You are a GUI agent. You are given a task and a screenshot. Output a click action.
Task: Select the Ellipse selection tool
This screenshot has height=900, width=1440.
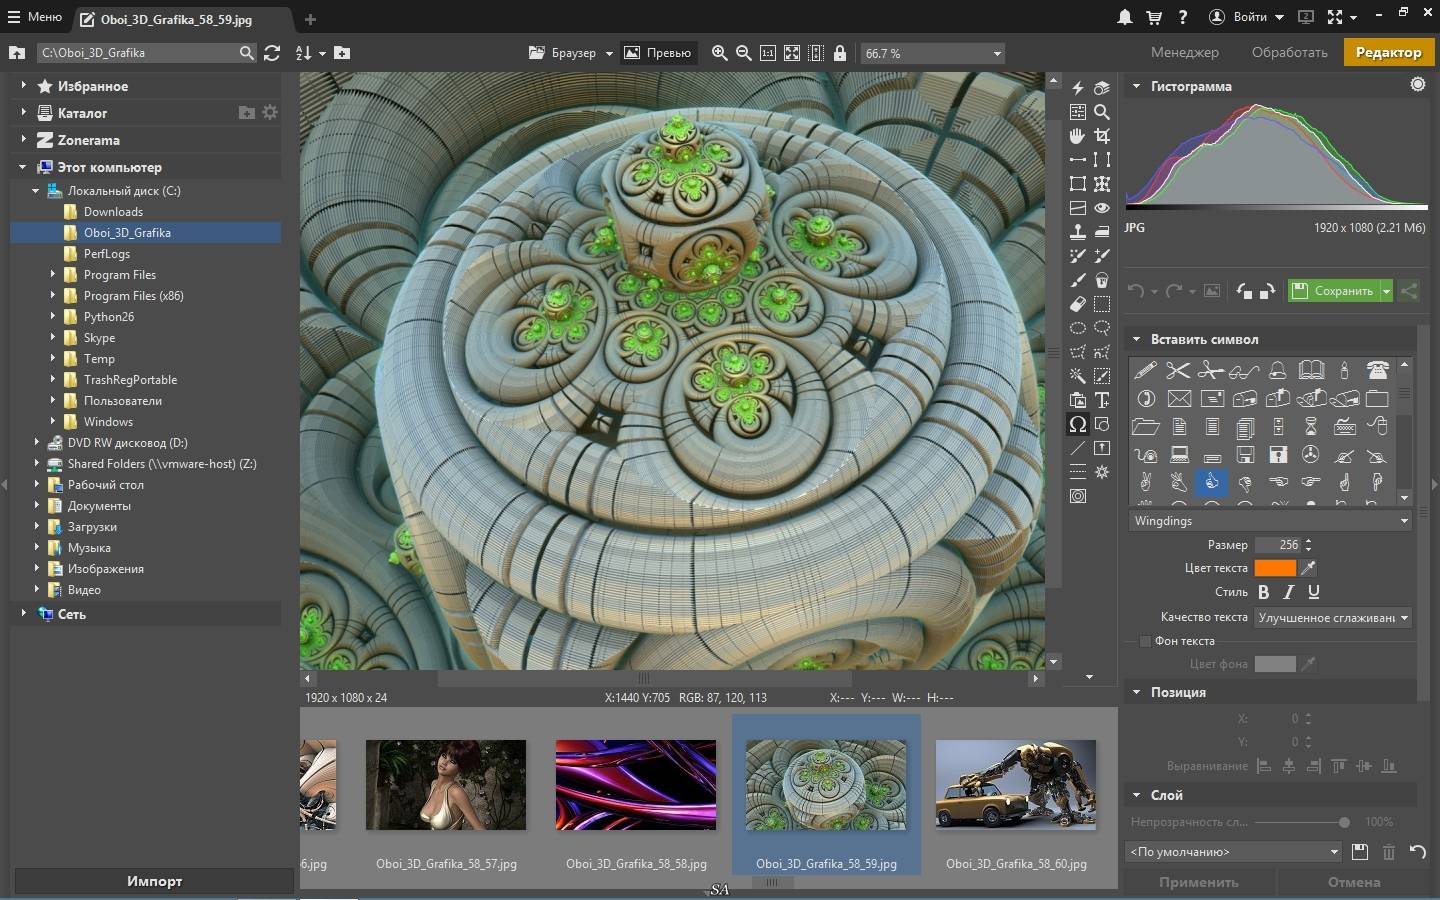click(x=1077, y=328)
